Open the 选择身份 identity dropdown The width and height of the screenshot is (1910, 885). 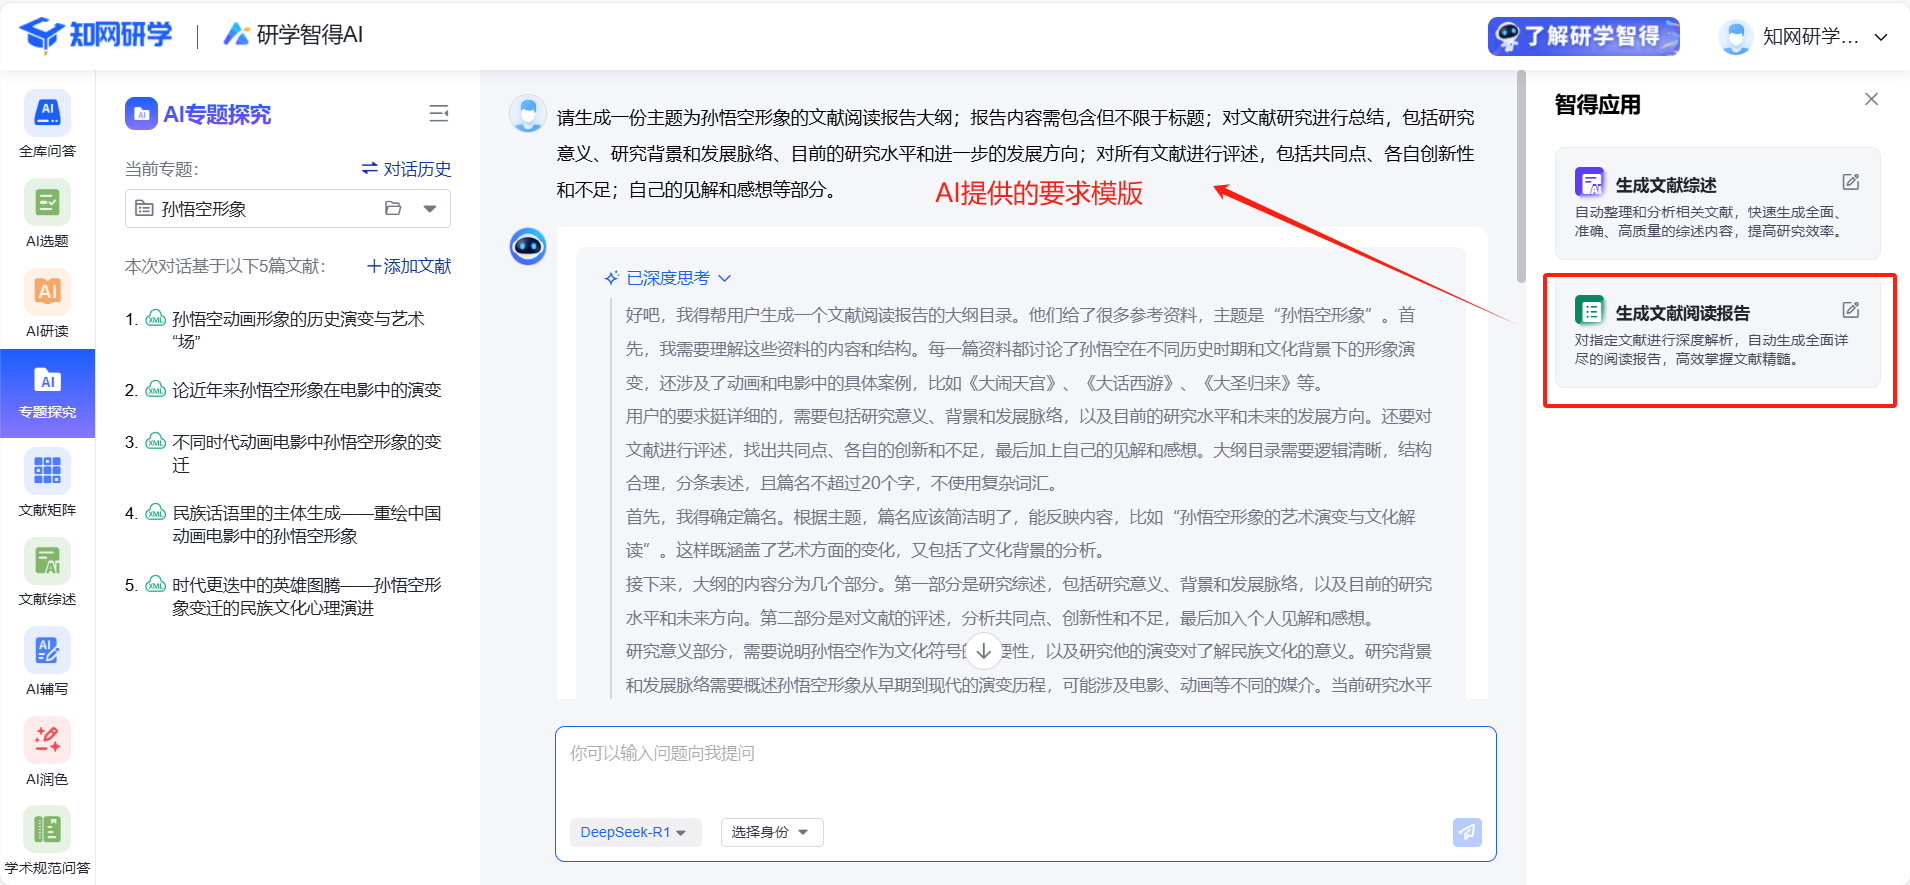(770, 832)
